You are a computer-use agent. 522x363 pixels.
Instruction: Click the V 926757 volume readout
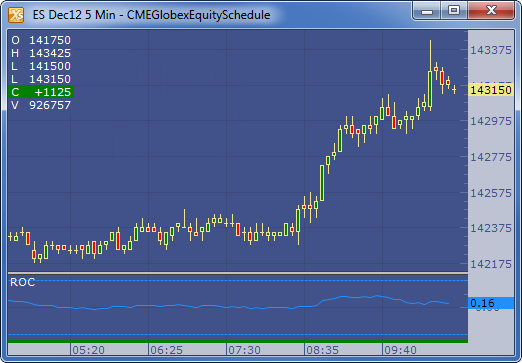pyautogui.click(x=41, y=105)
